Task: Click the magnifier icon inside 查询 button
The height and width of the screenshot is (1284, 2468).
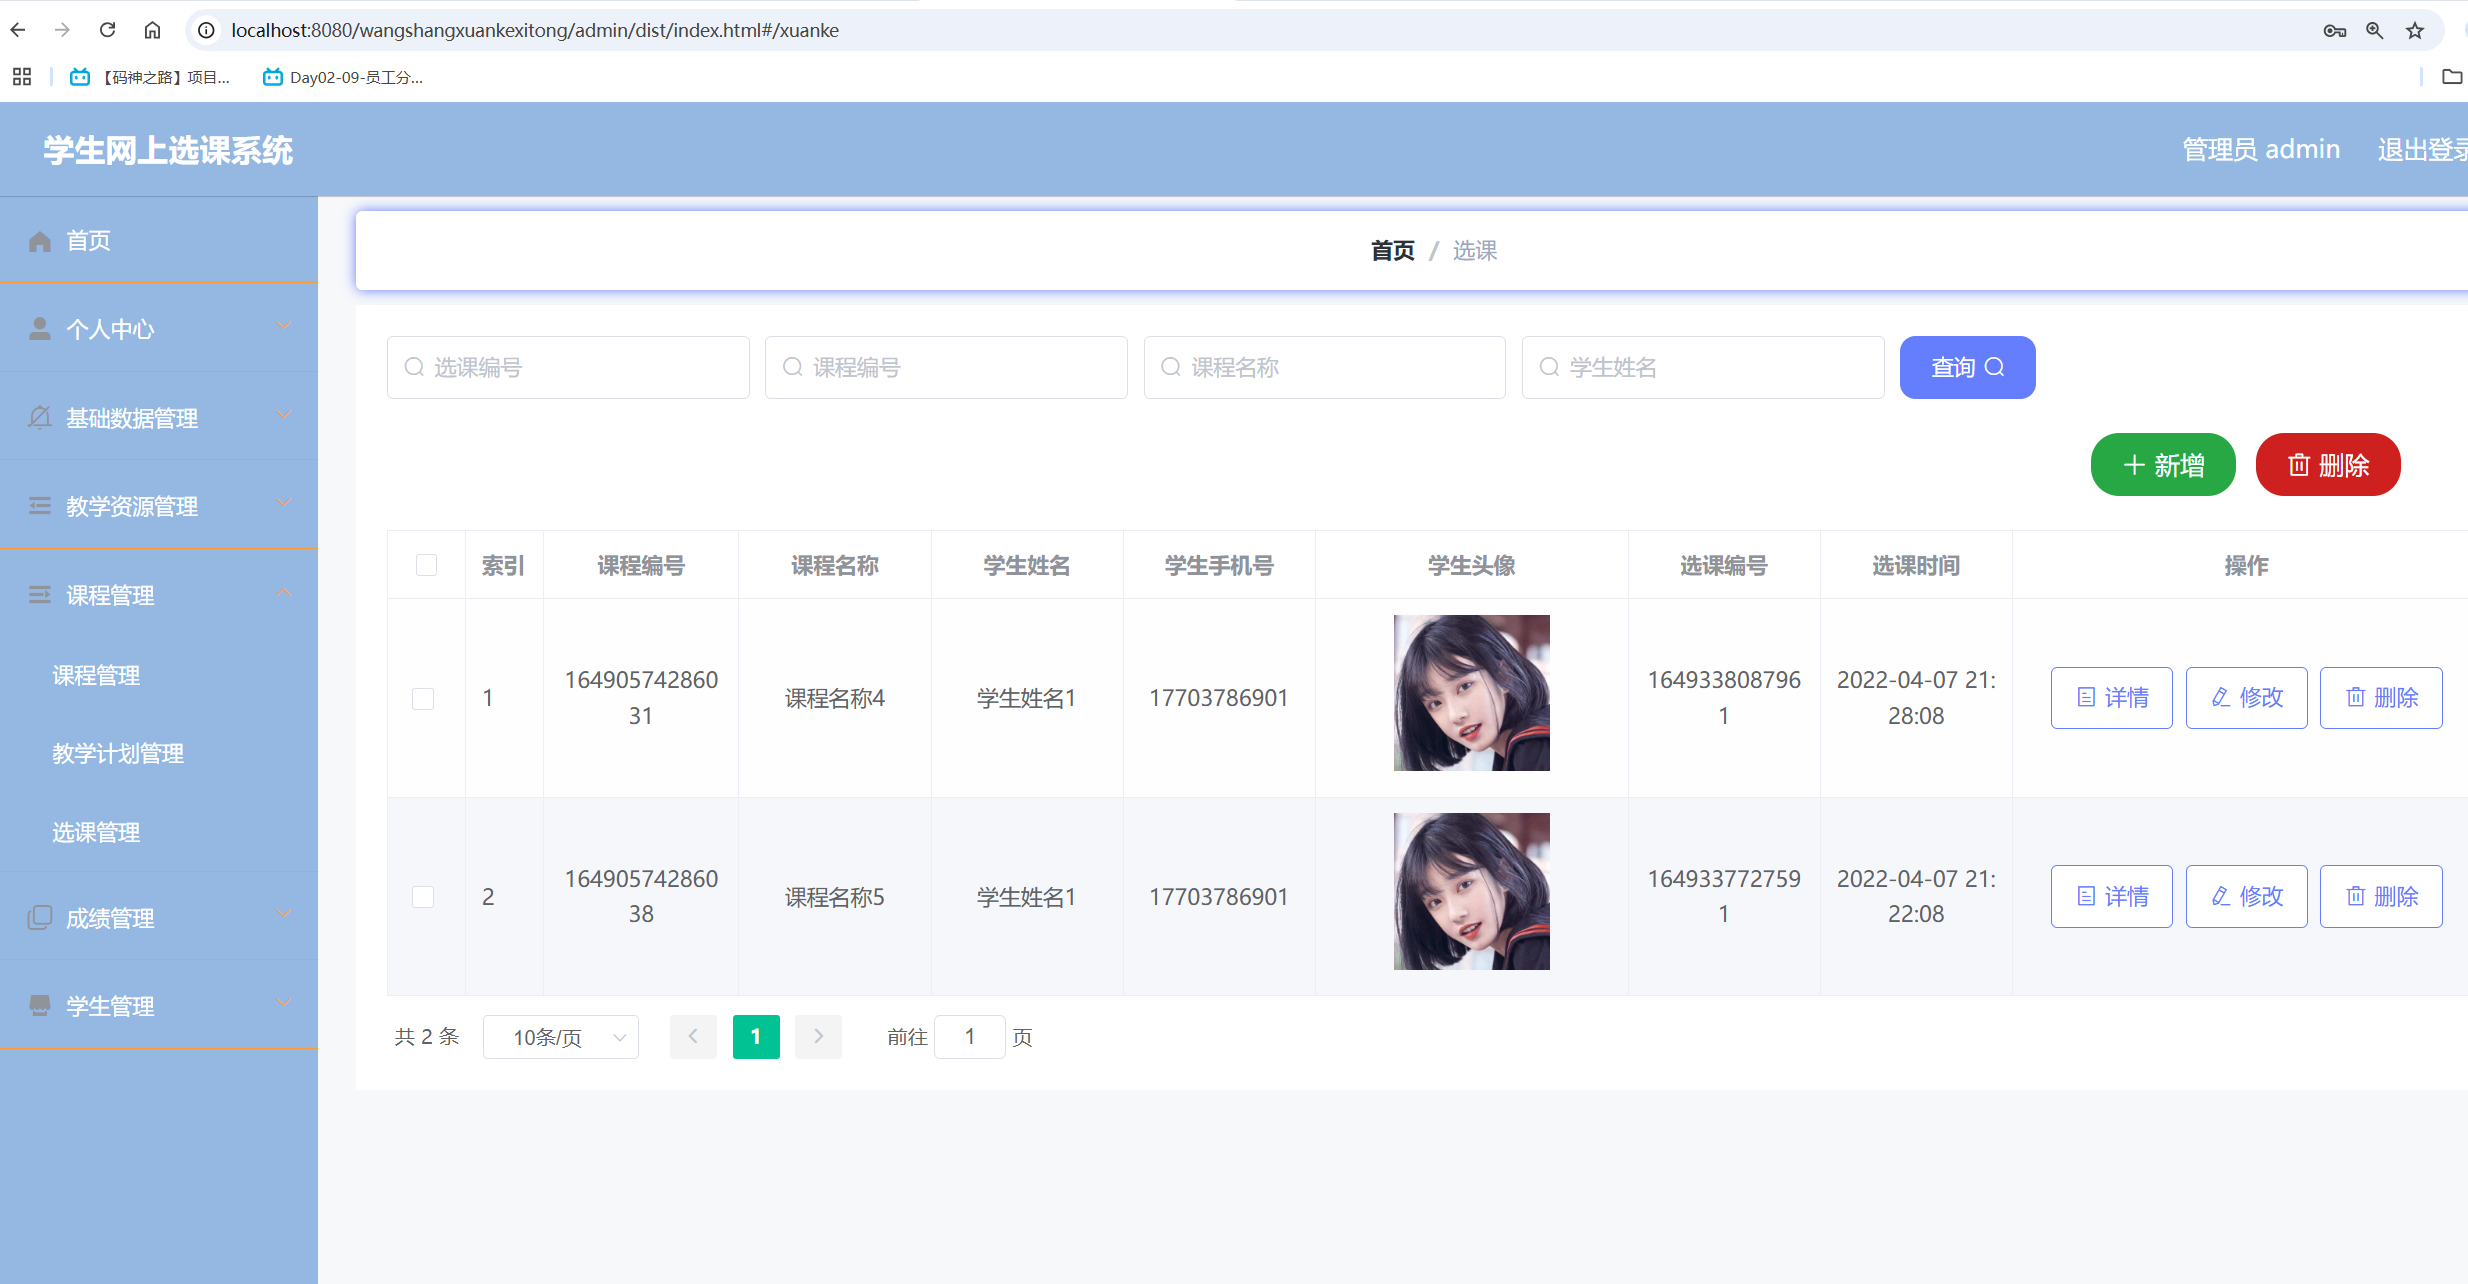Action: click(x=1996, y=367)
